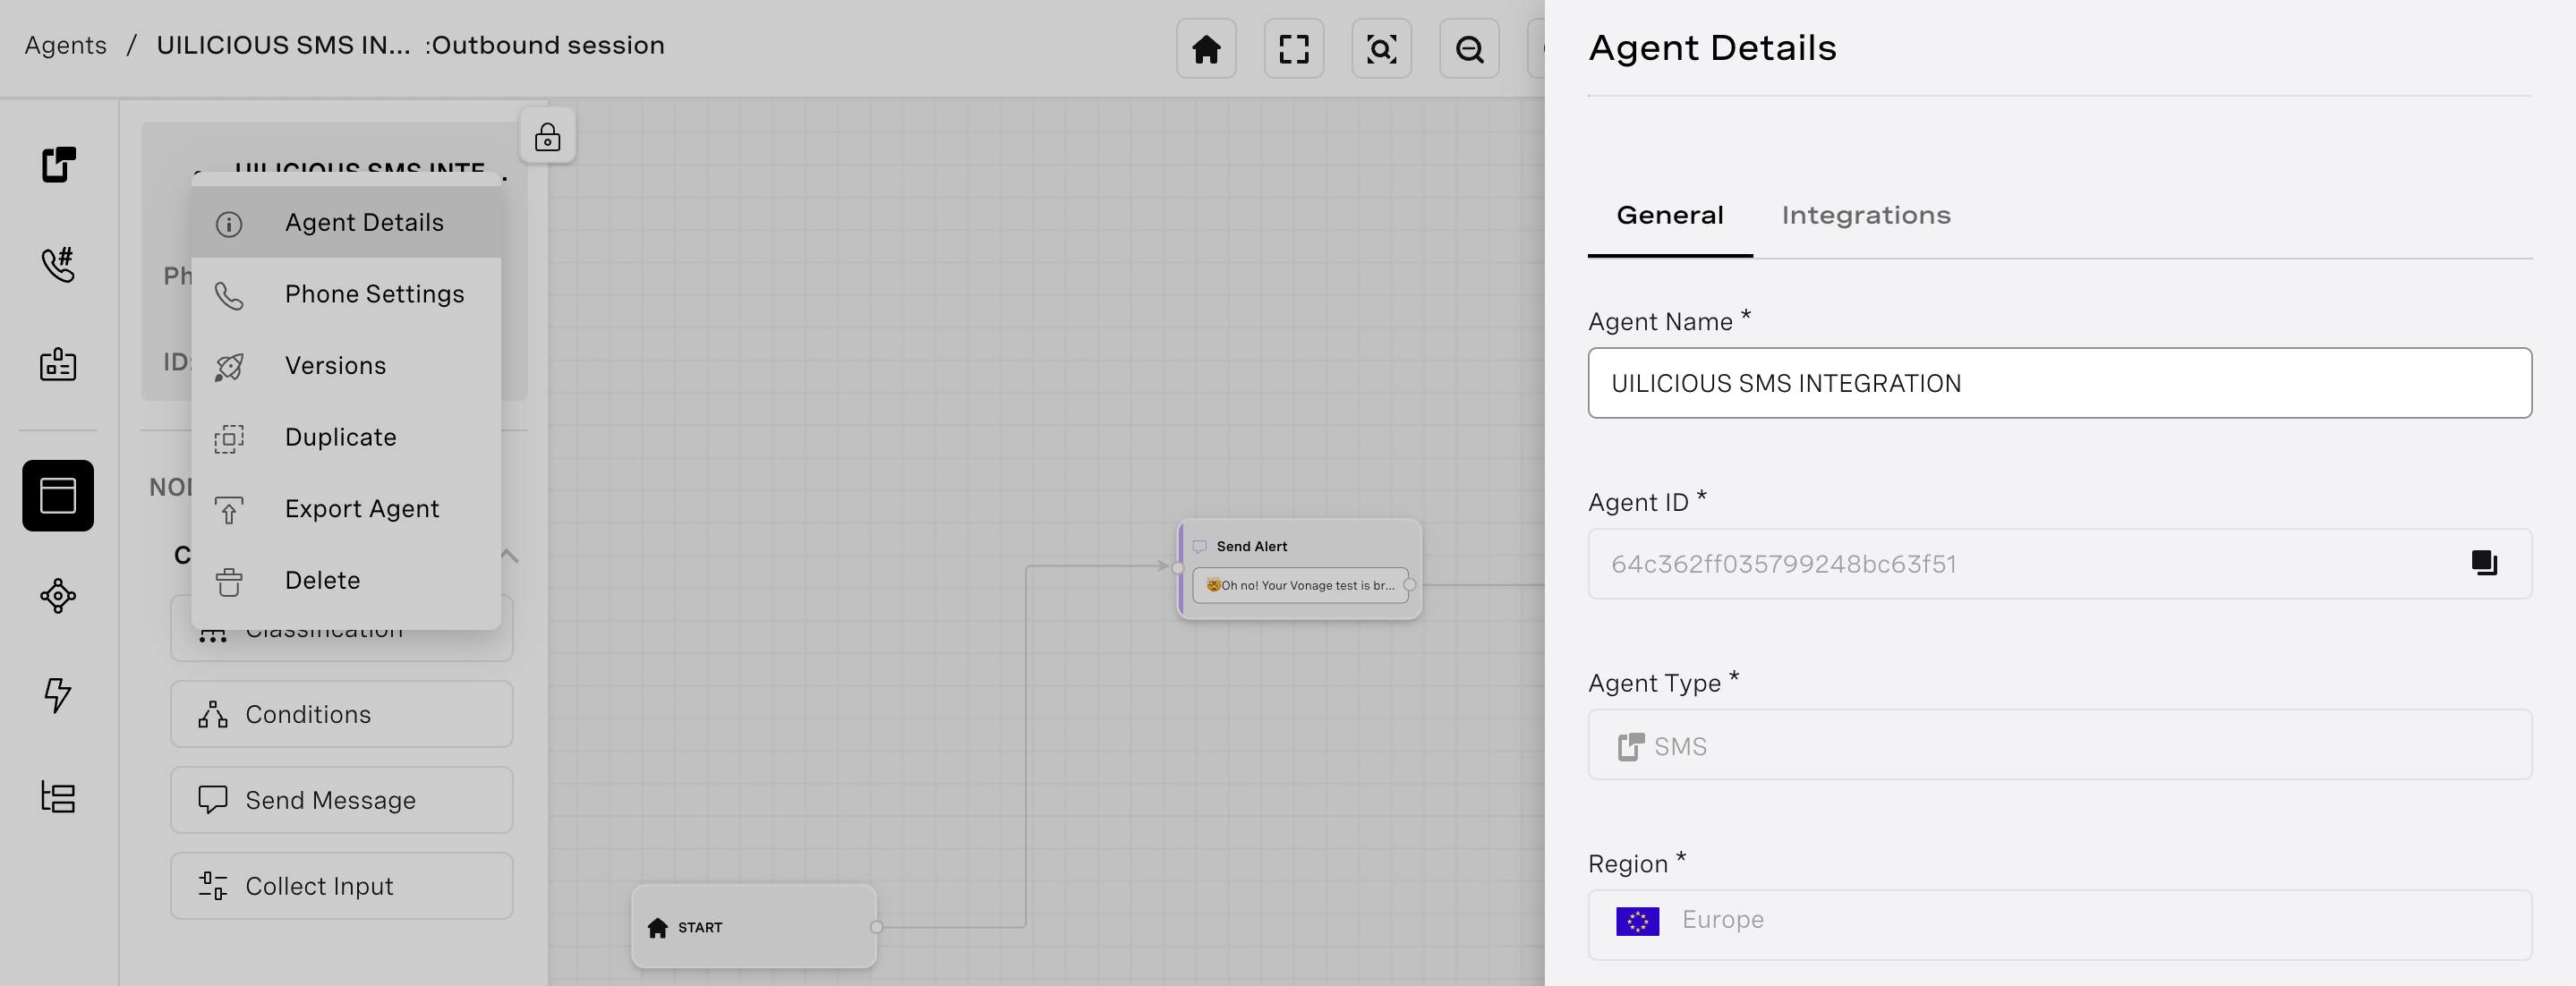Open Phone Settings menu entry
The image size is (2576, 986).
pos(346,294)
